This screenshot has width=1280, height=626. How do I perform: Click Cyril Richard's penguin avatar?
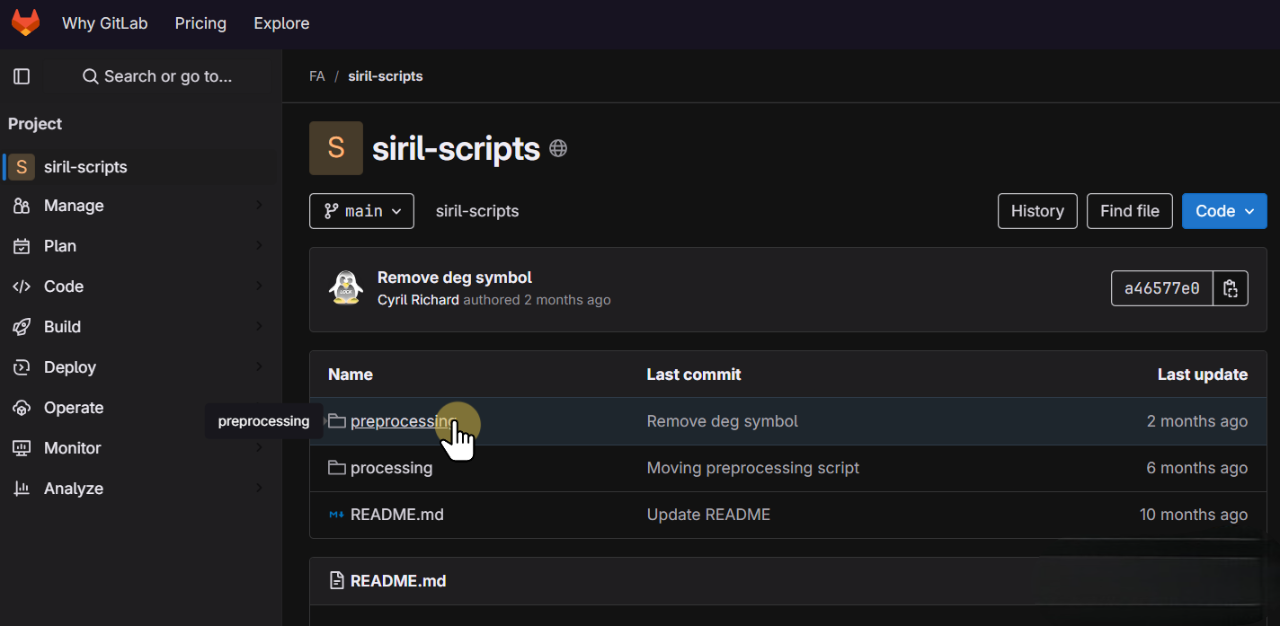[346, 288]
